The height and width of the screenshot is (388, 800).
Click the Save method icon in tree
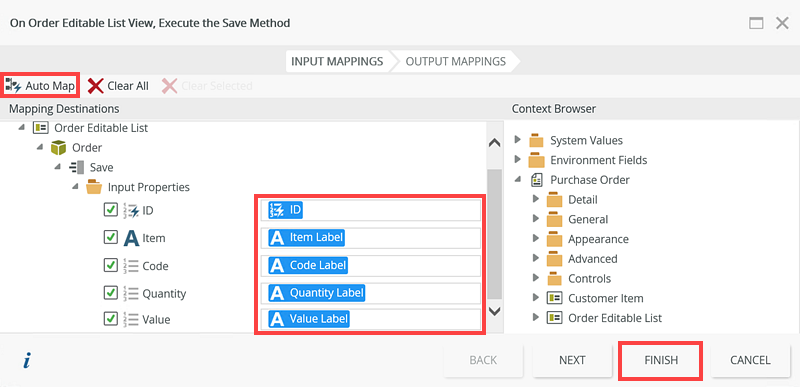(x=77, y=167)
